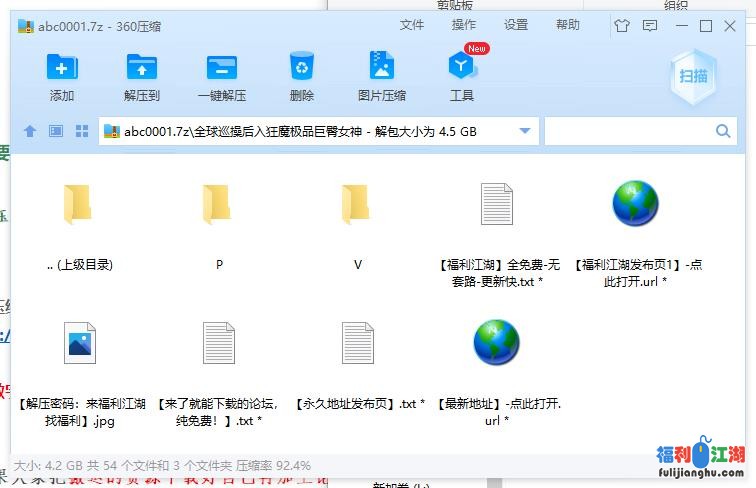Click the skin (shirt) icon in title bar
The height and width of the screenshot is (488, 756).
click(x=622, y=26)
